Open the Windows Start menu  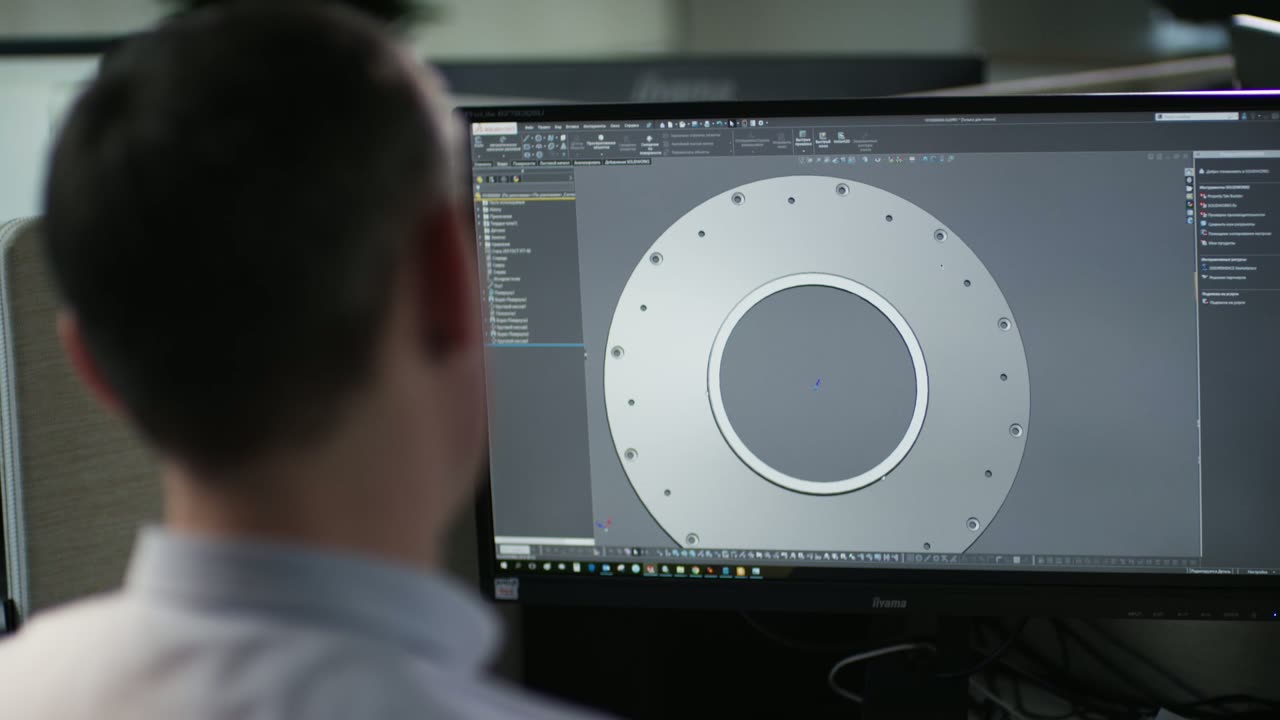click(x=506, y=565)
